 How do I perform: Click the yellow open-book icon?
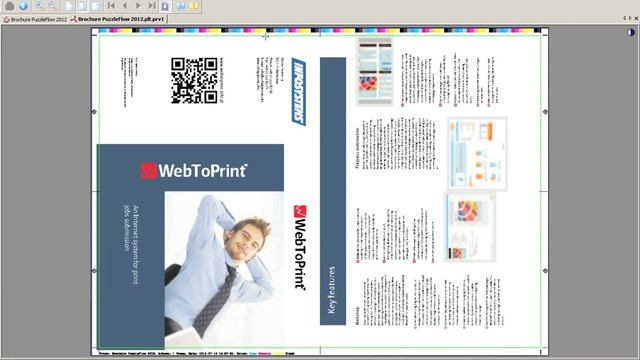(194, 6)
